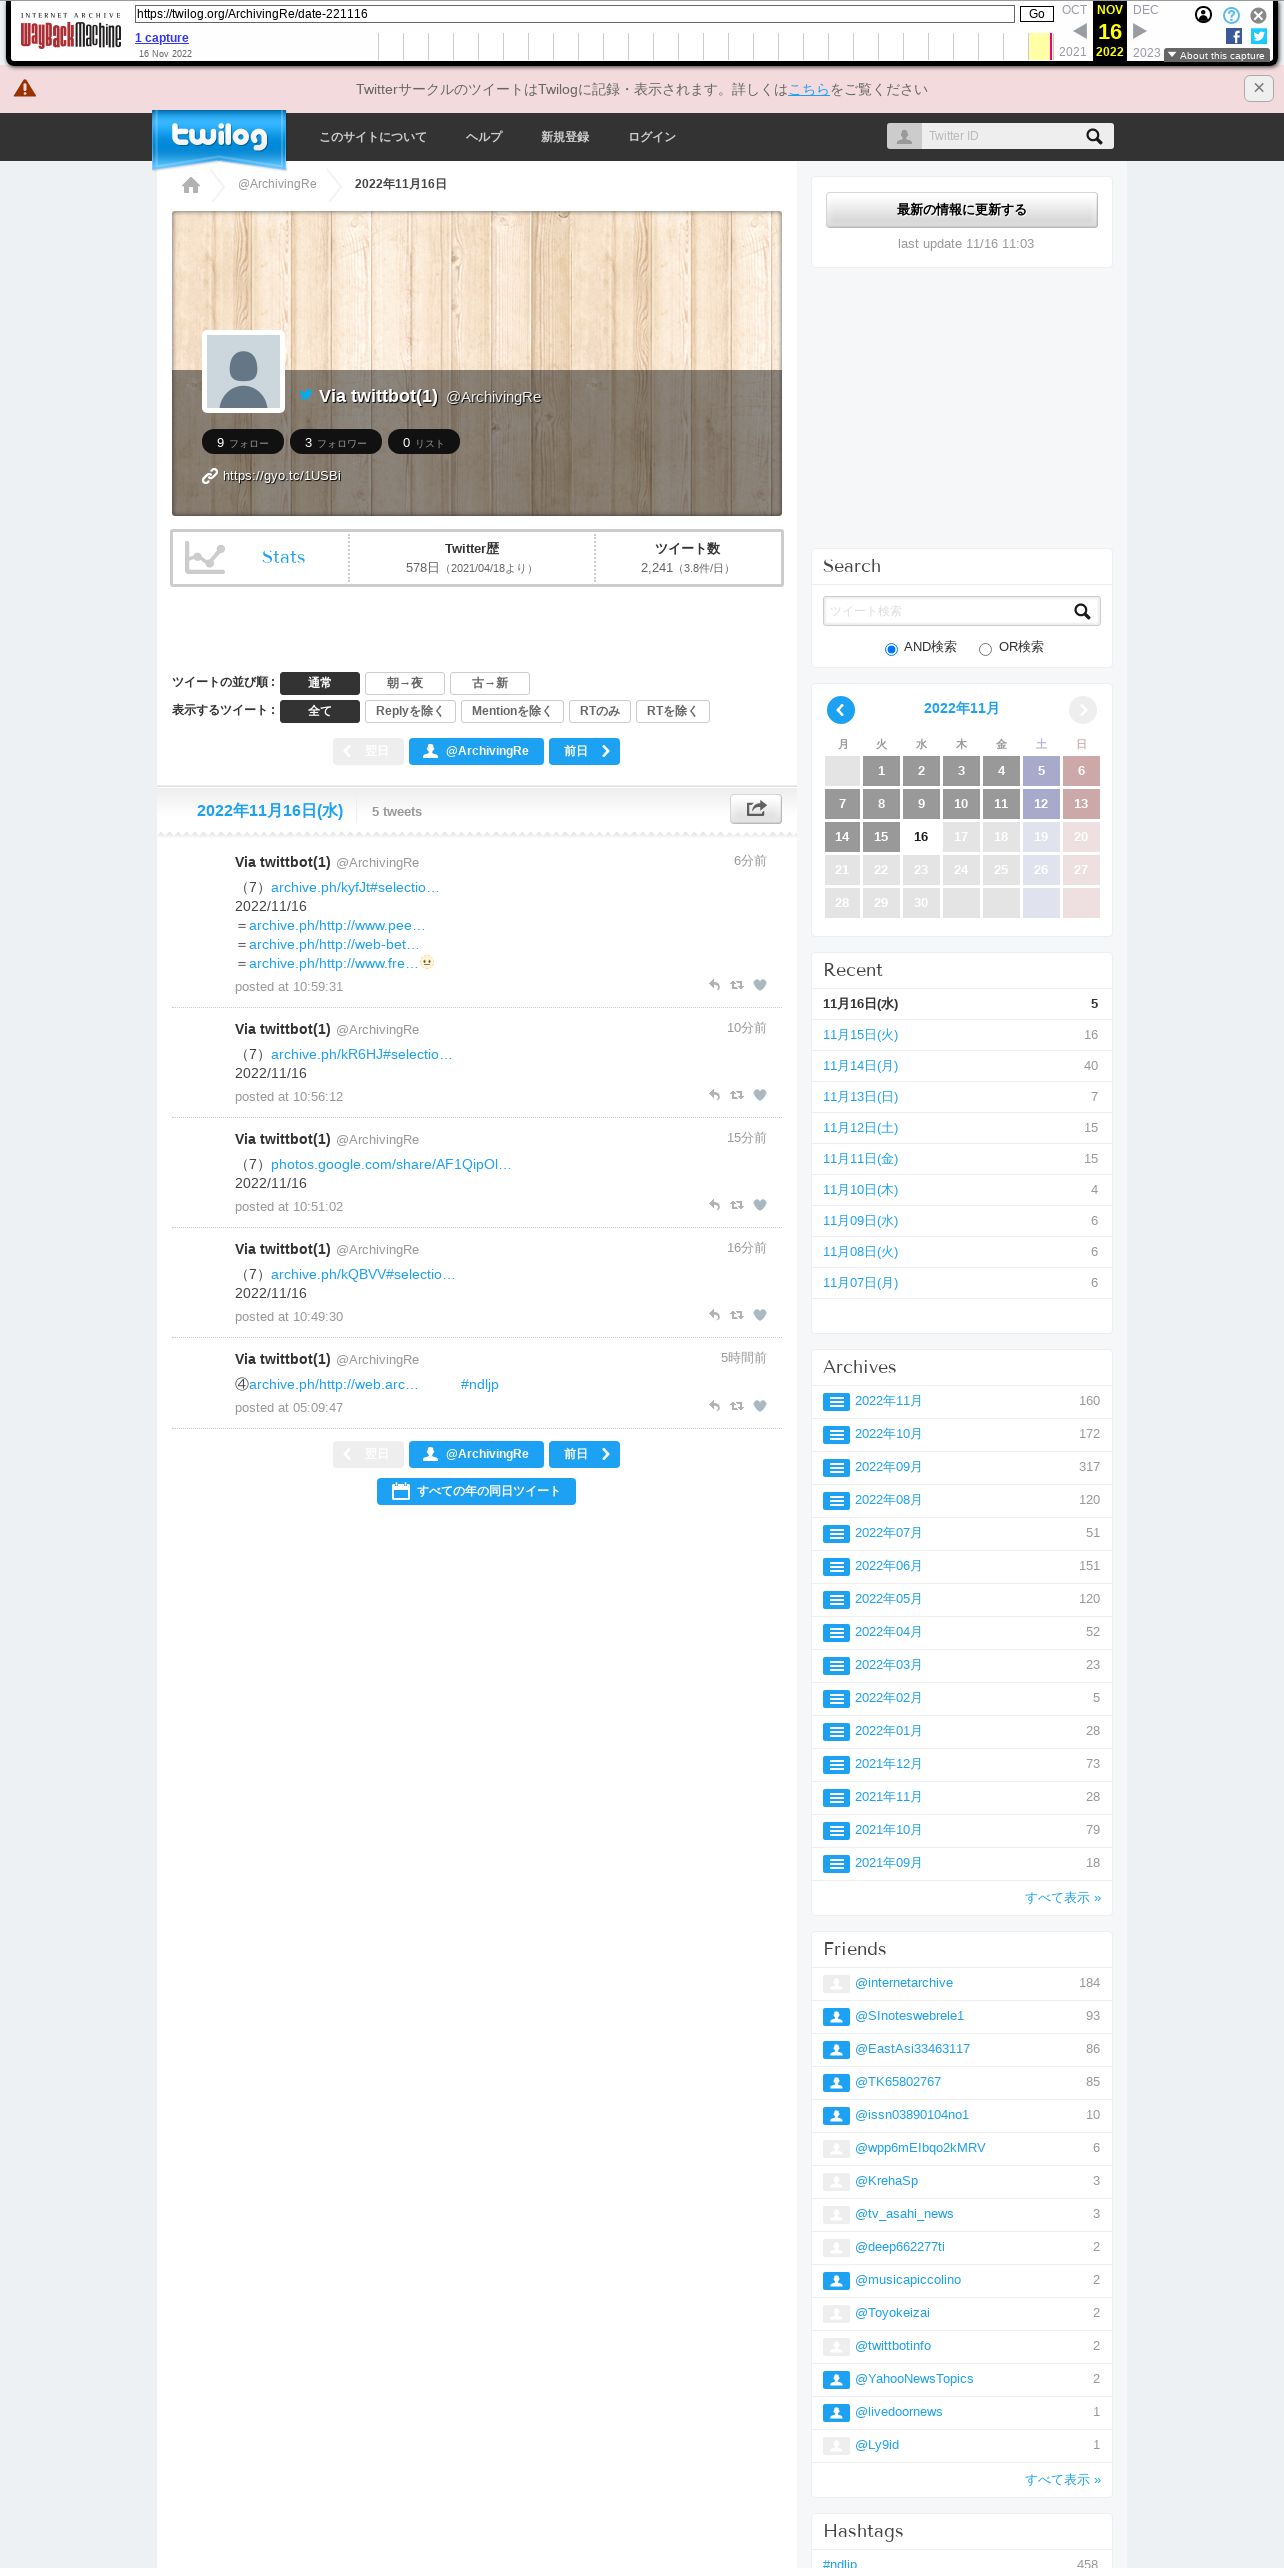This screenshot has width=1284, height=2568.
Task: Click the 最新の情報に更新する button
Action: click(961, 210)
